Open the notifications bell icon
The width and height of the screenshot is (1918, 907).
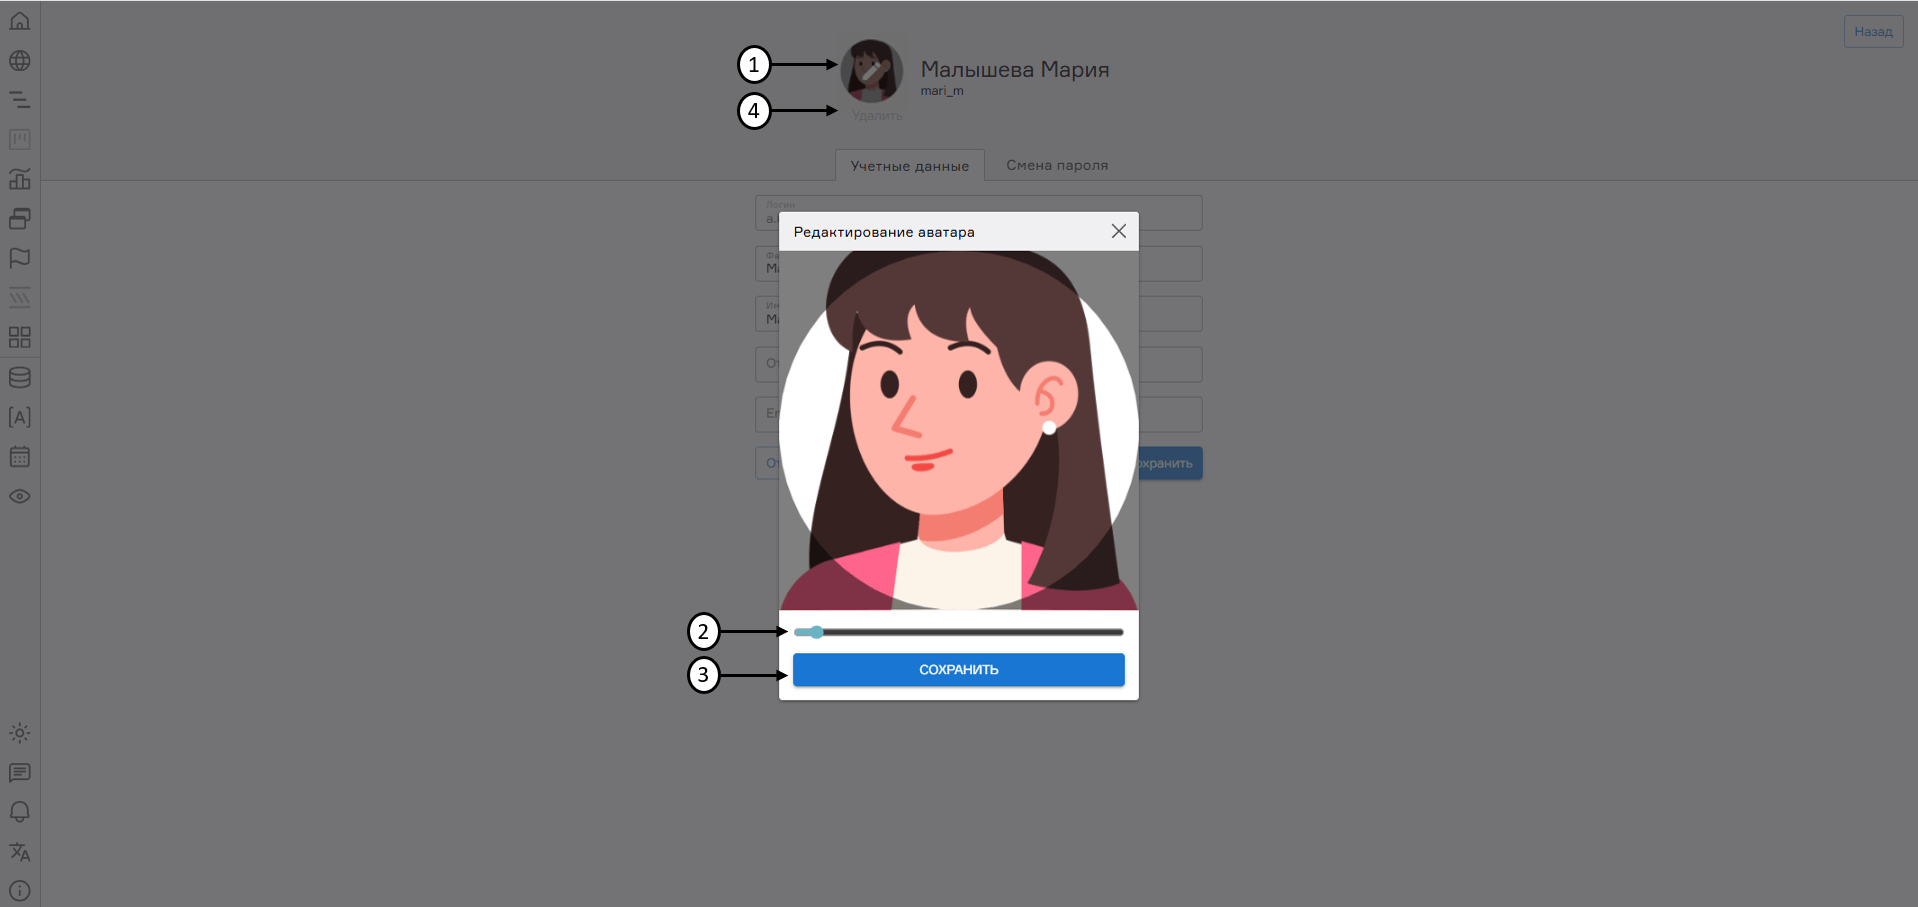(x=20, y=812)
